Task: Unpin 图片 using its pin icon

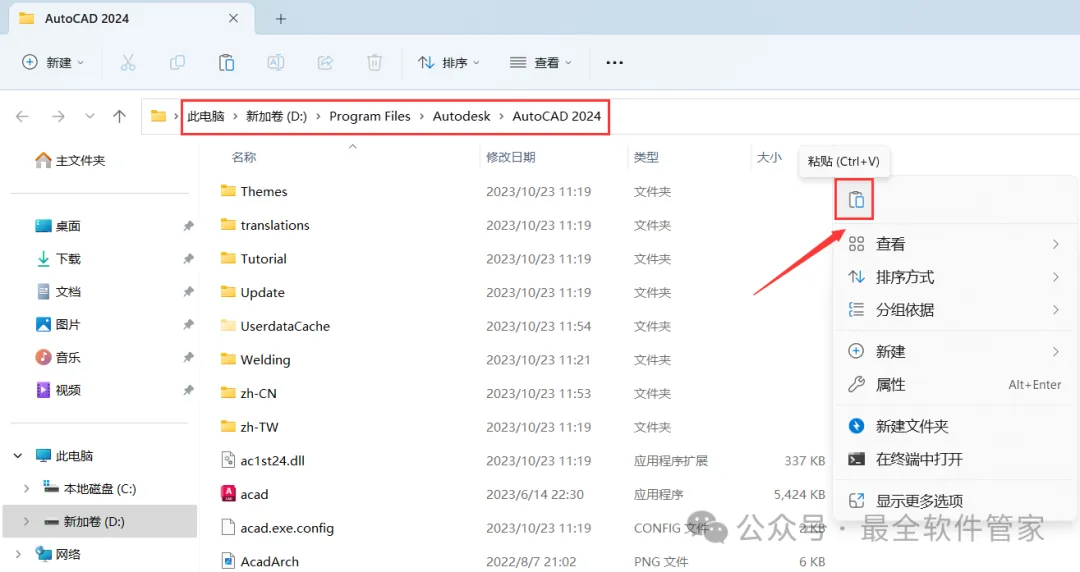Action: click(188, 325)
